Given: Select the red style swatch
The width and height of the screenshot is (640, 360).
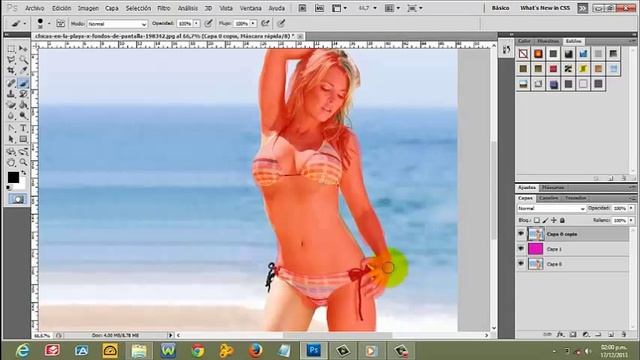Looking at the screenshot, I should [x=553, y=69].
